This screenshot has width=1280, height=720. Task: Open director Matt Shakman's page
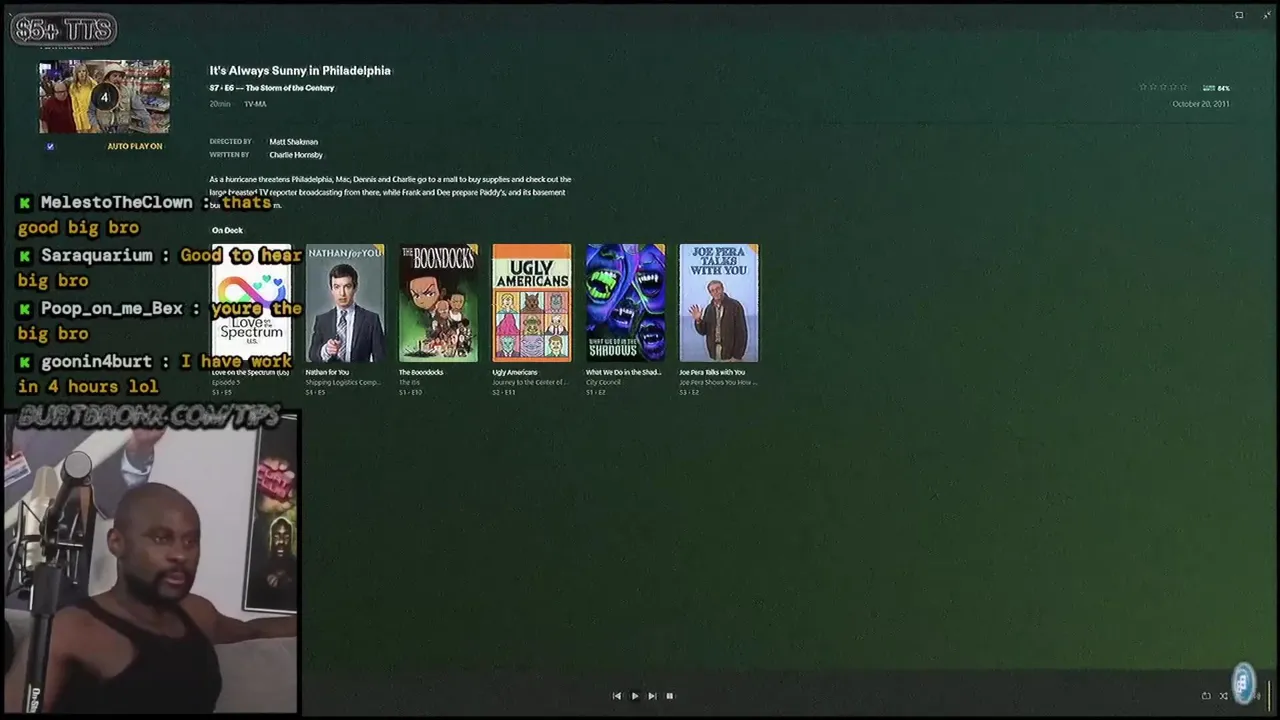click(x=293, y=142)
